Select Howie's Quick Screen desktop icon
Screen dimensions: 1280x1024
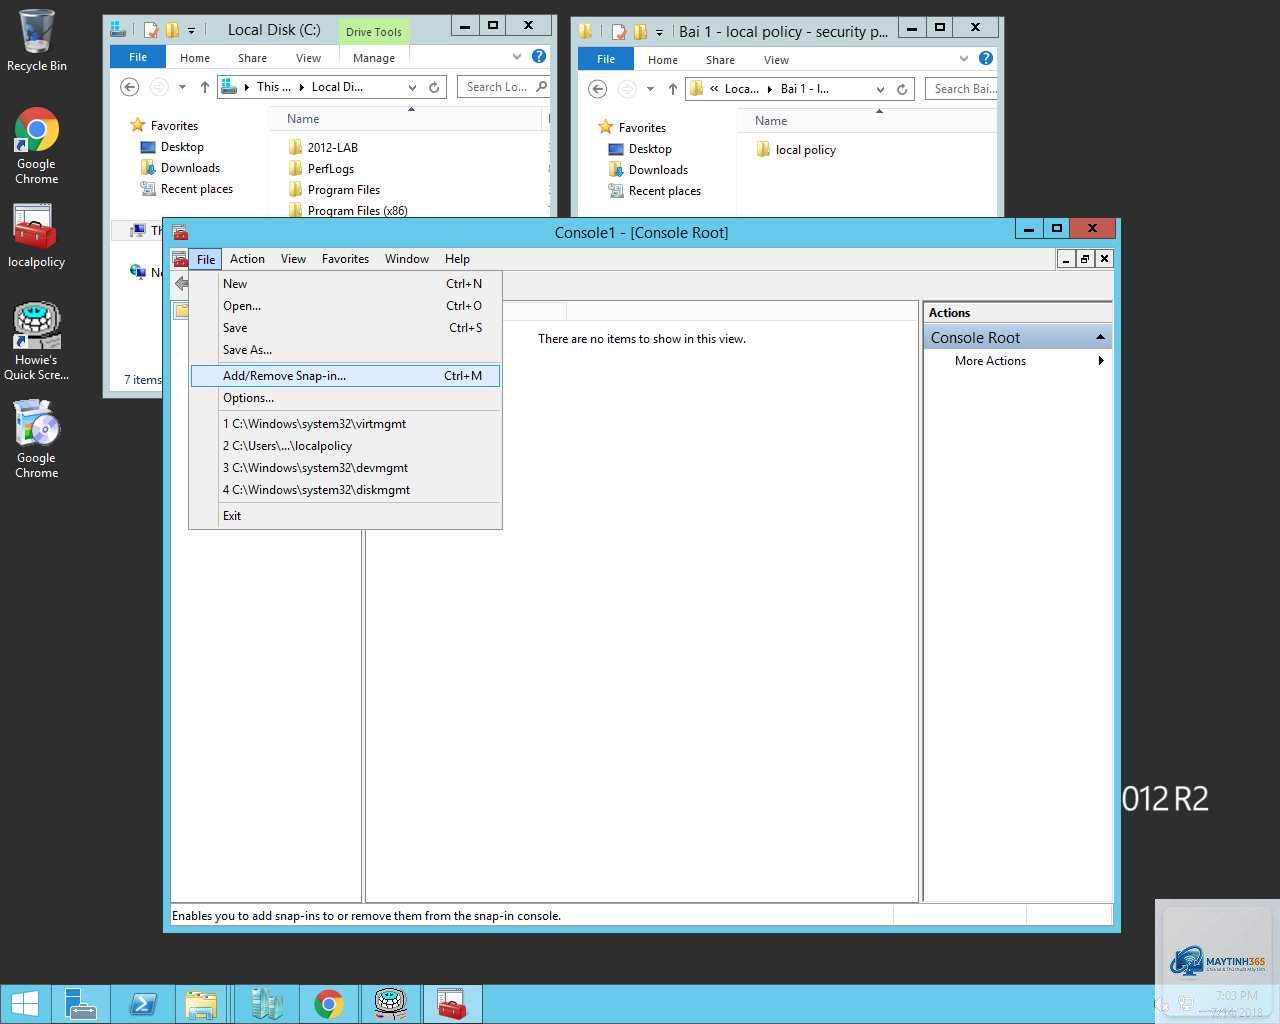[36, 341]
